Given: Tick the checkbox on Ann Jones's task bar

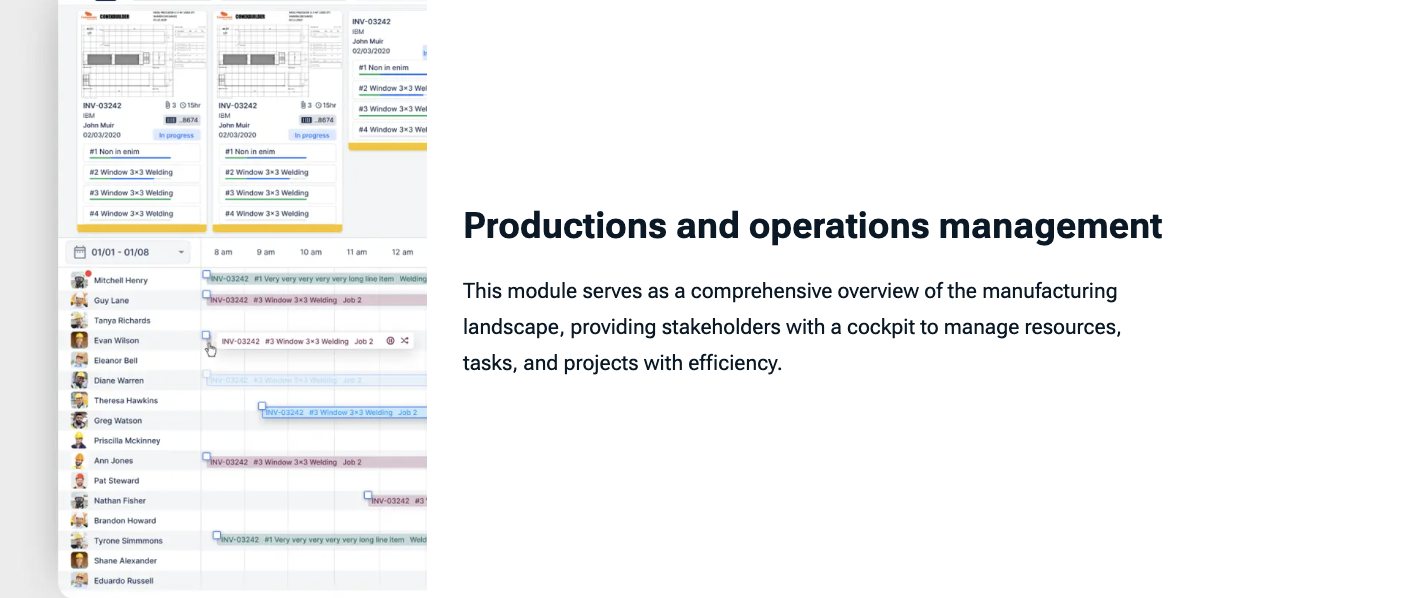Looking at the screenshot, I should point(207,457).
